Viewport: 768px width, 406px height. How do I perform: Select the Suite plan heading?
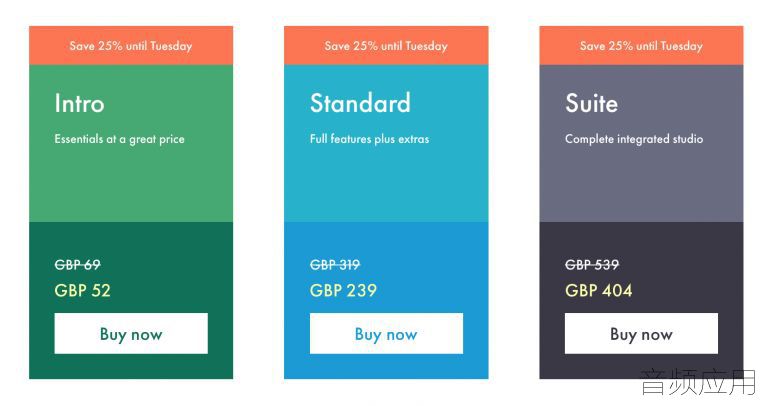[x=591, y=103]
